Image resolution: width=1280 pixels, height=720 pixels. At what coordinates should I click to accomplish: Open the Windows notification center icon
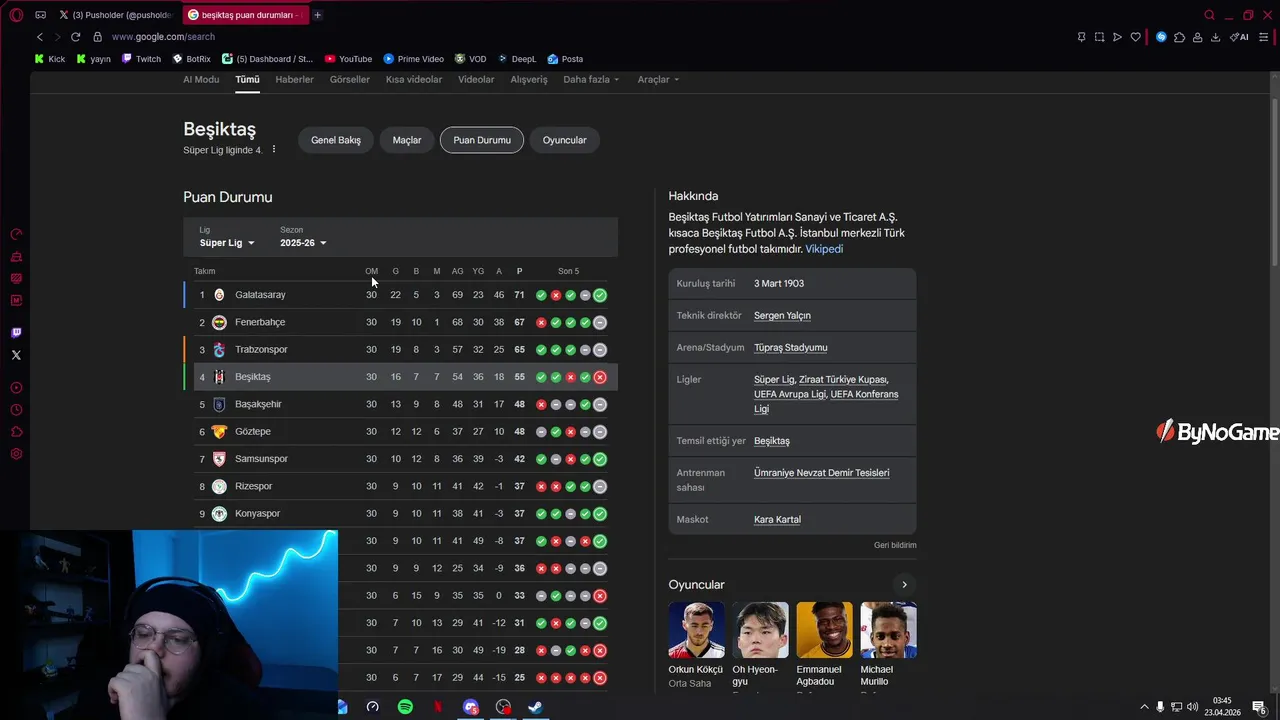(1259, 707)
